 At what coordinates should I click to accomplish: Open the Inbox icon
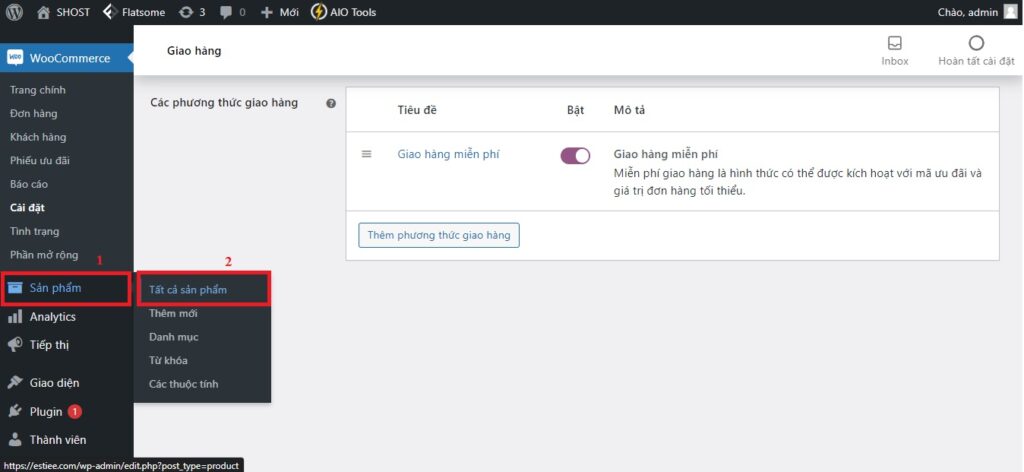895,43
